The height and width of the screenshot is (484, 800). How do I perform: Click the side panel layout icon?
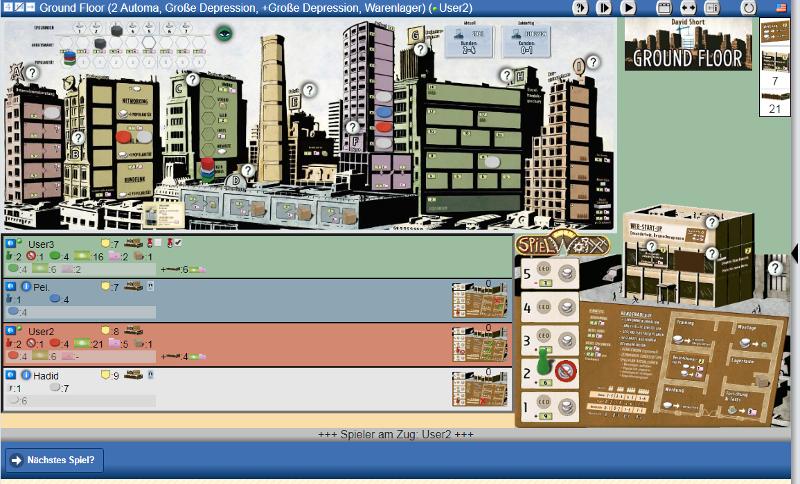(711, 7)
